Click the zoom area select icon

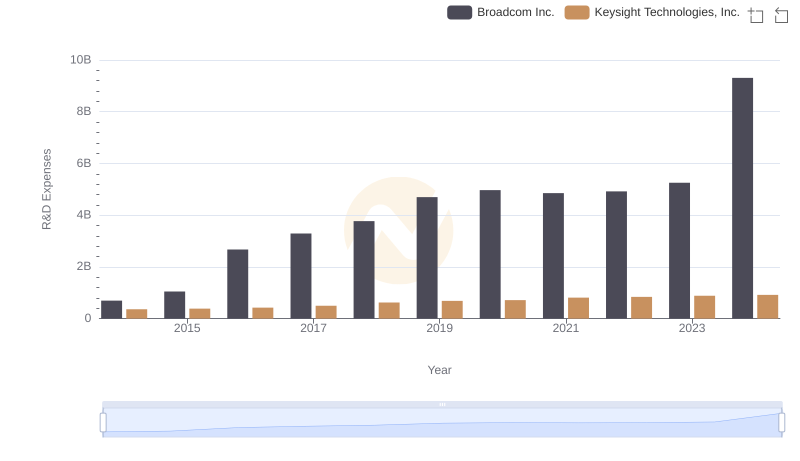click(756, 15)
